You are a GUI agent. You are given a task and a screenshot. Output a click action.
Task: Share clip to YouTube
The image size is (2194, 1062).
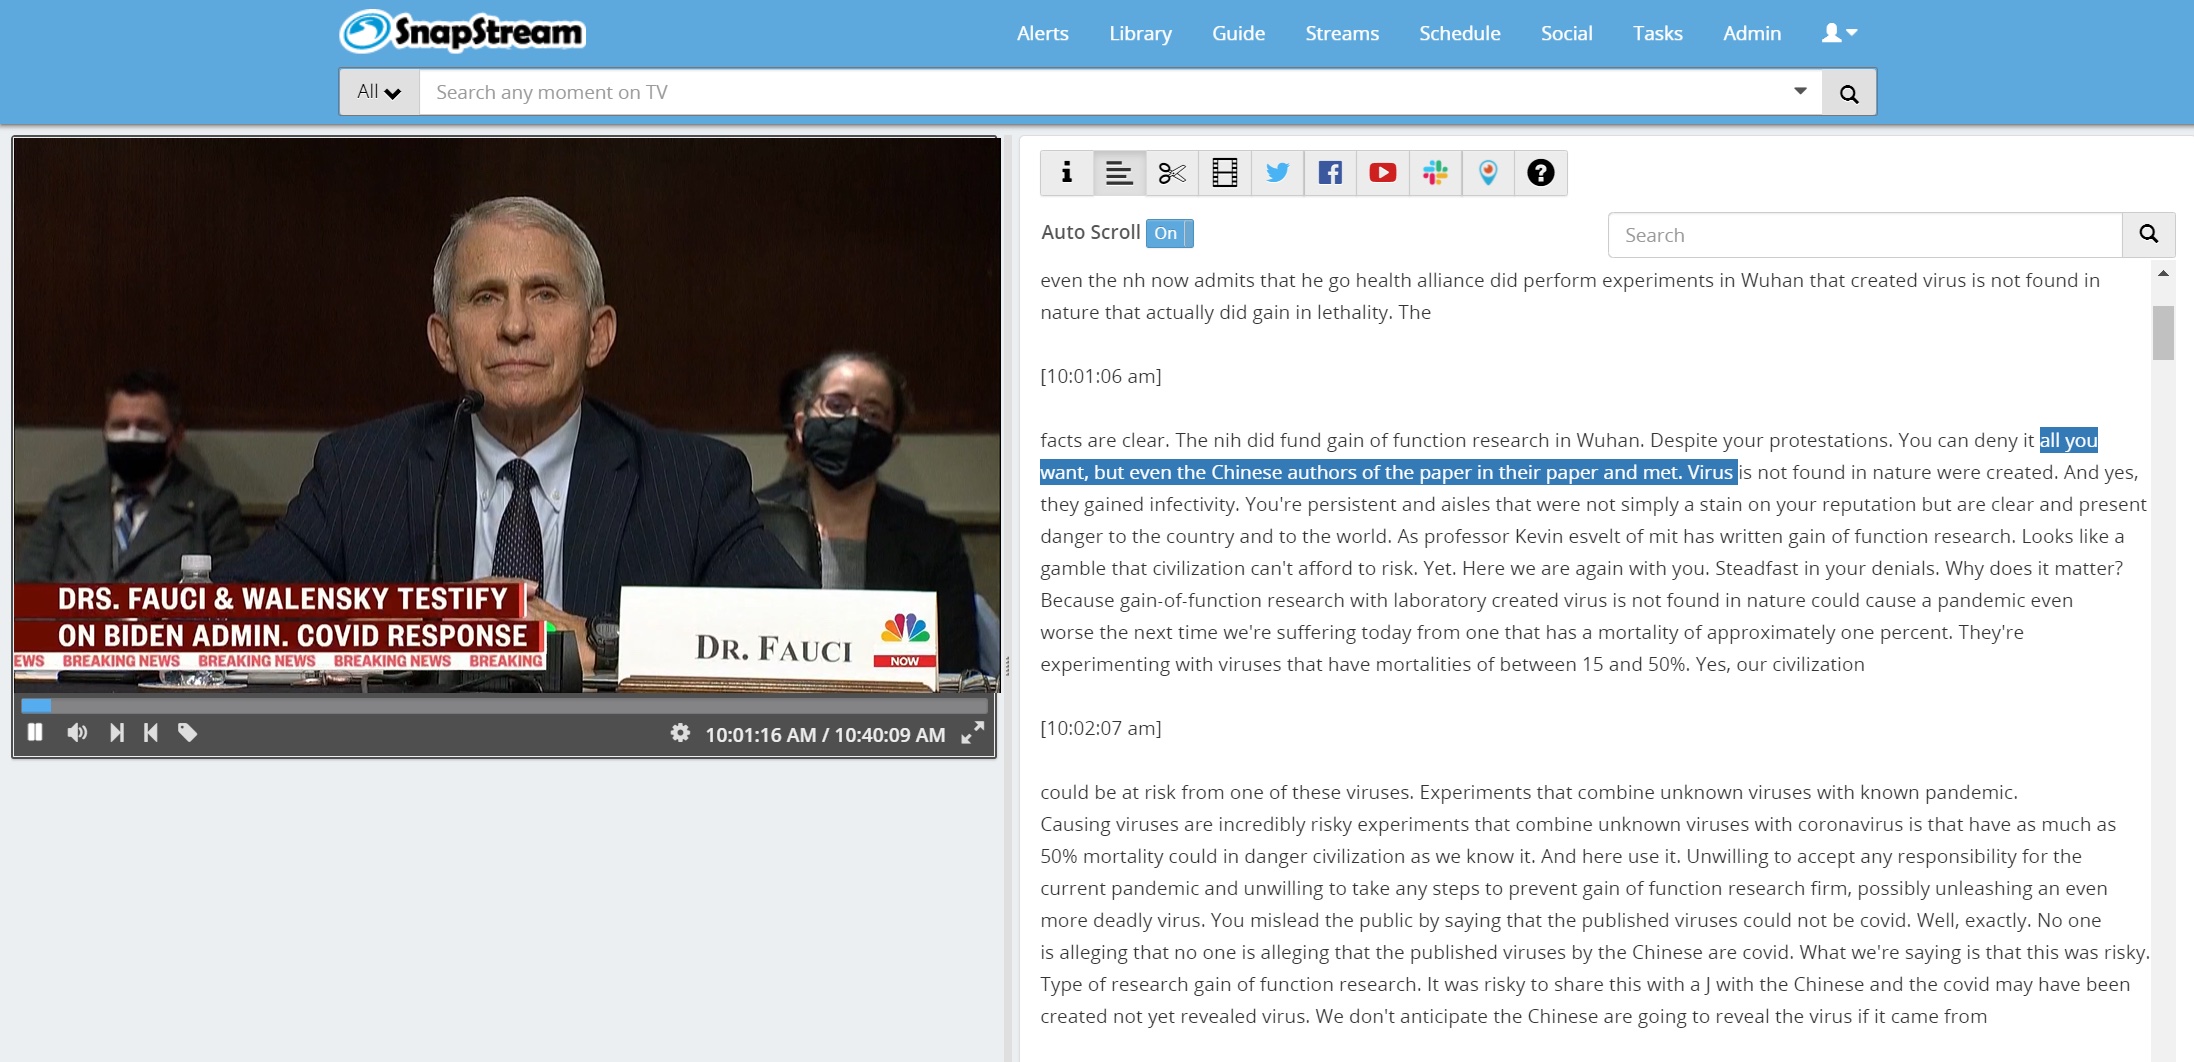click(x=1383, y=173)
